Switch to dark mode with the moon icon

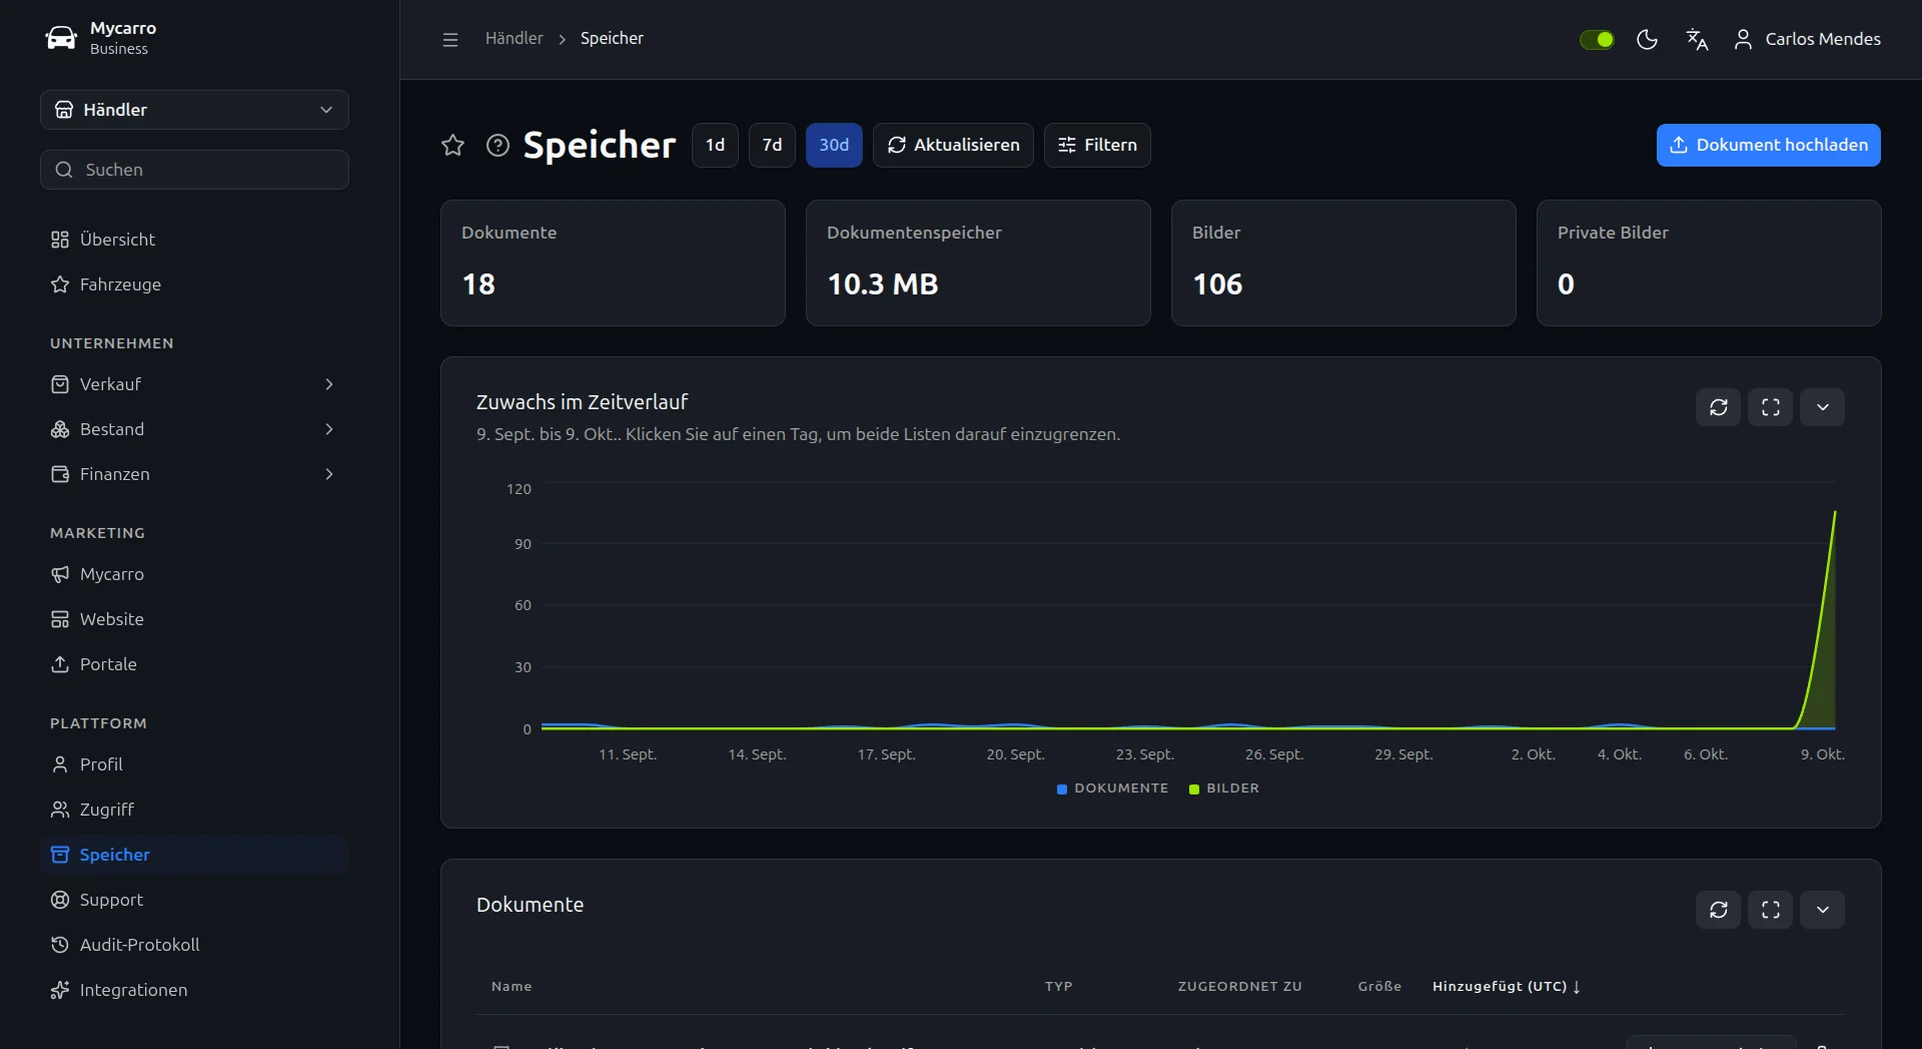click(1646, 39)
